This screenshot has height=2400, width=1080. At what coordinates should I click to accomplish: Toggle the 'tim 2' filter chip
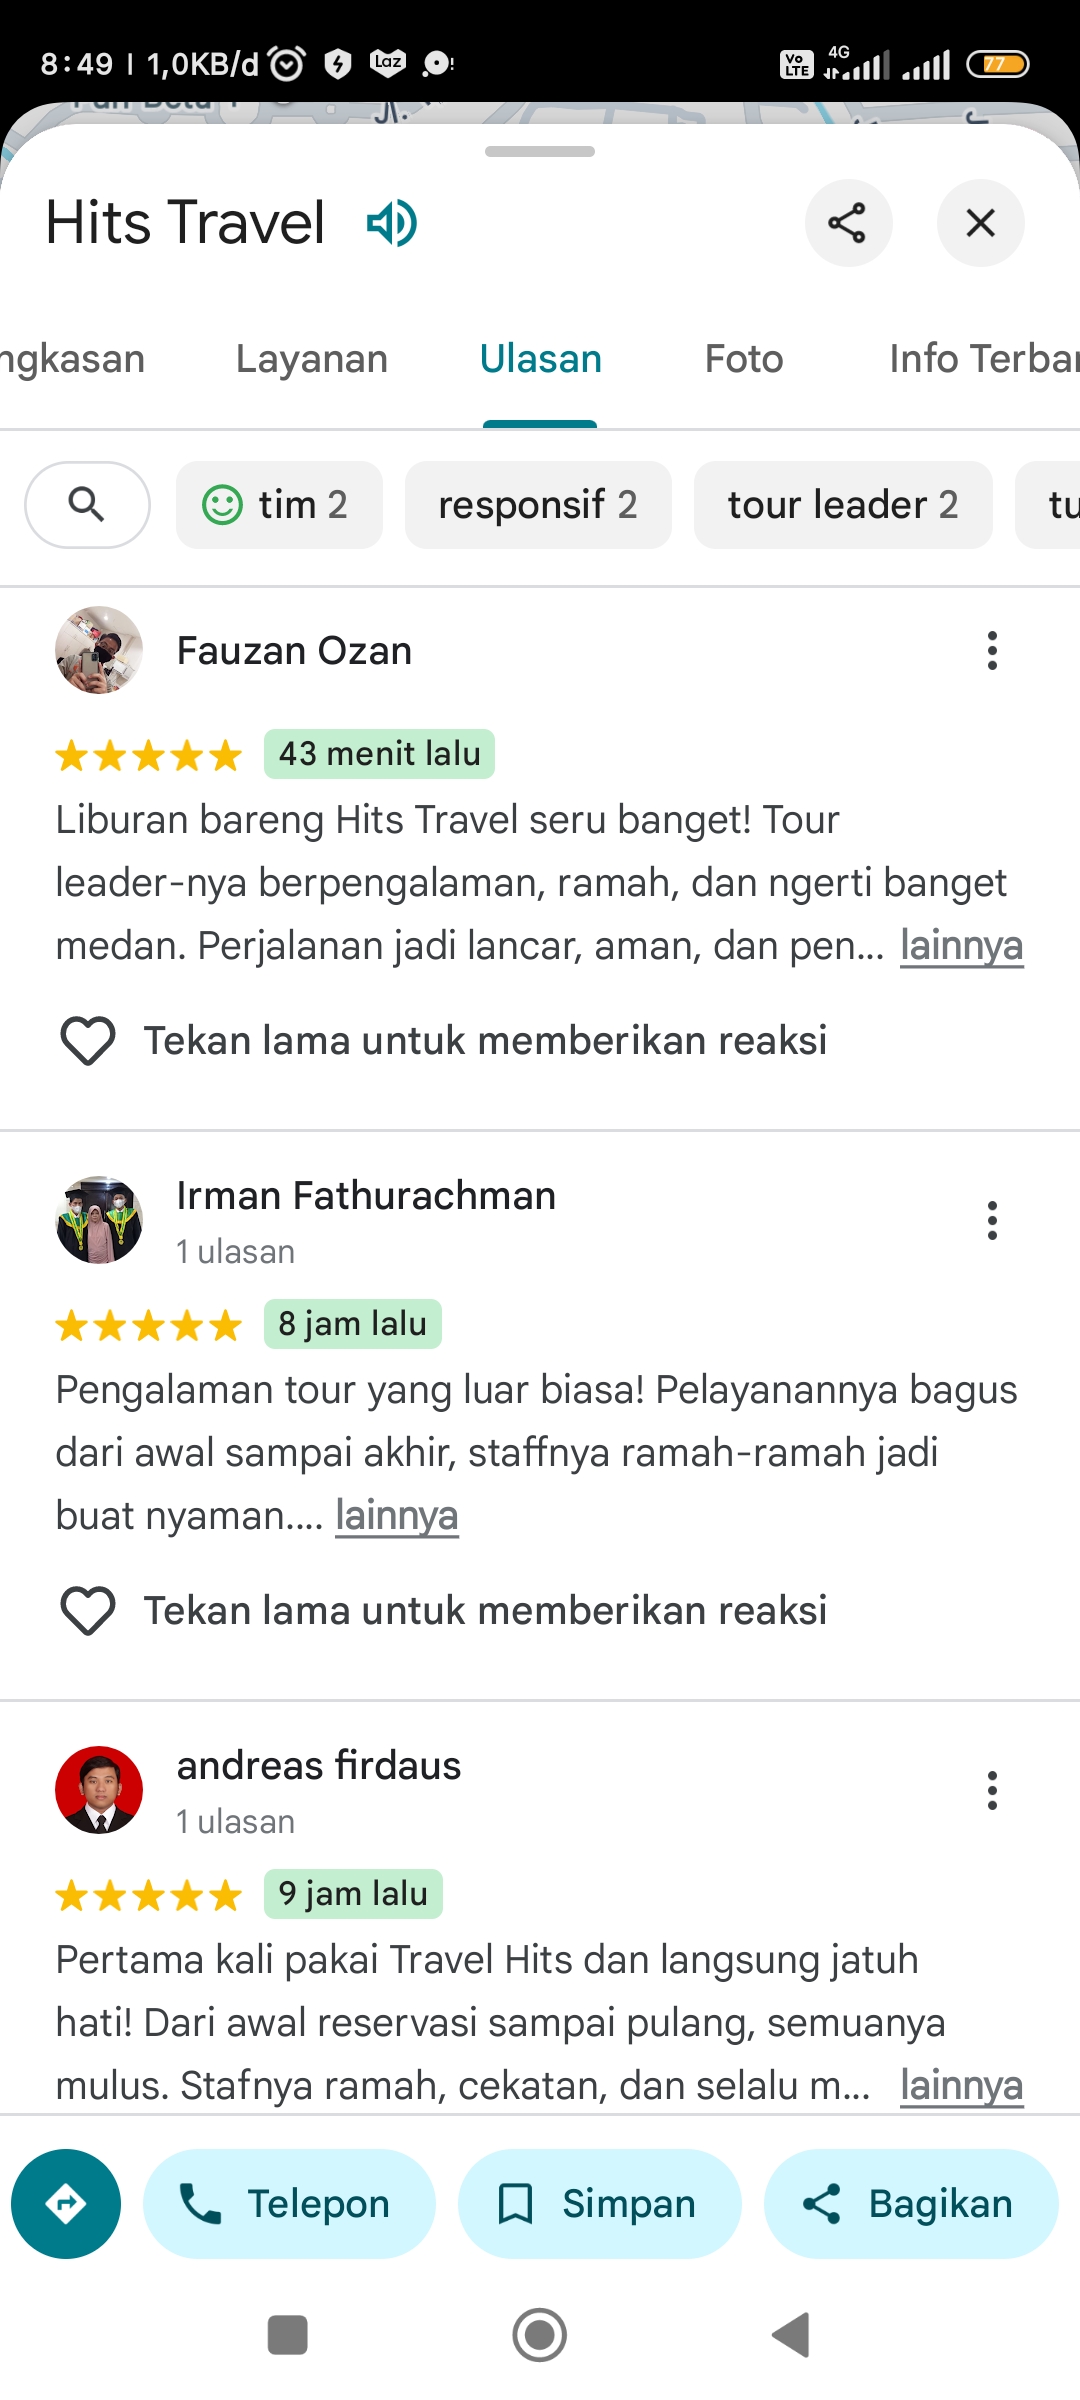(x=279, y=505)
